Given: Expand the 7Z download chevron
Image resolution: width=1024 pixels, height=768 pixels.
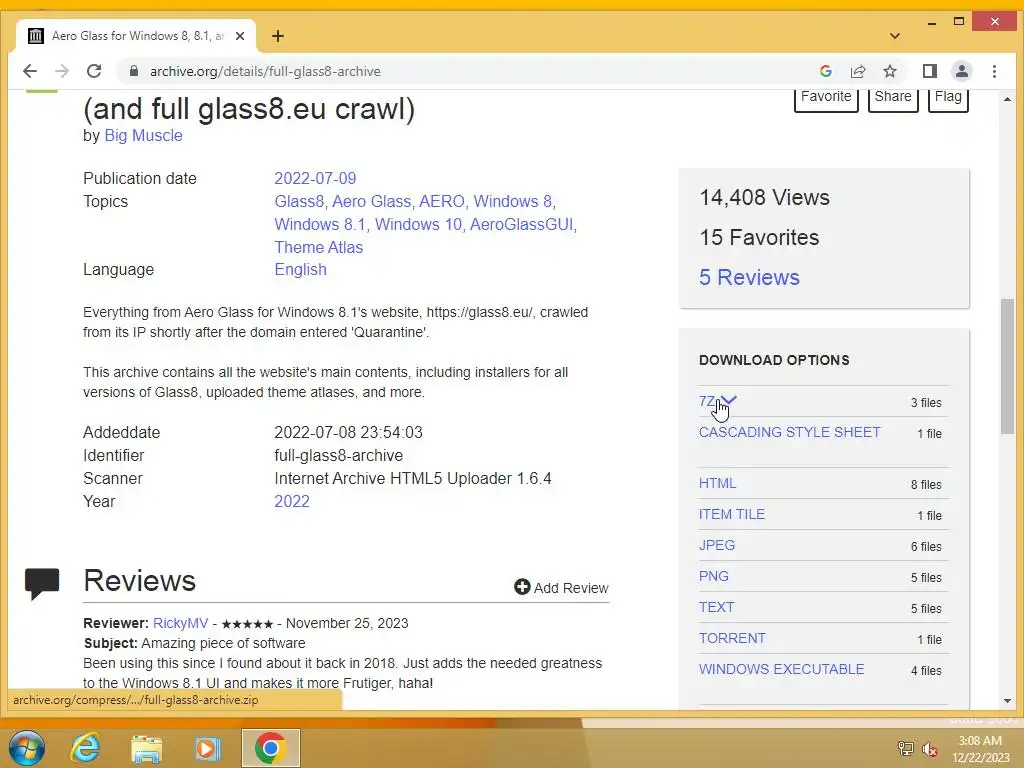Looking at the screenshot, I should (729, 399).
